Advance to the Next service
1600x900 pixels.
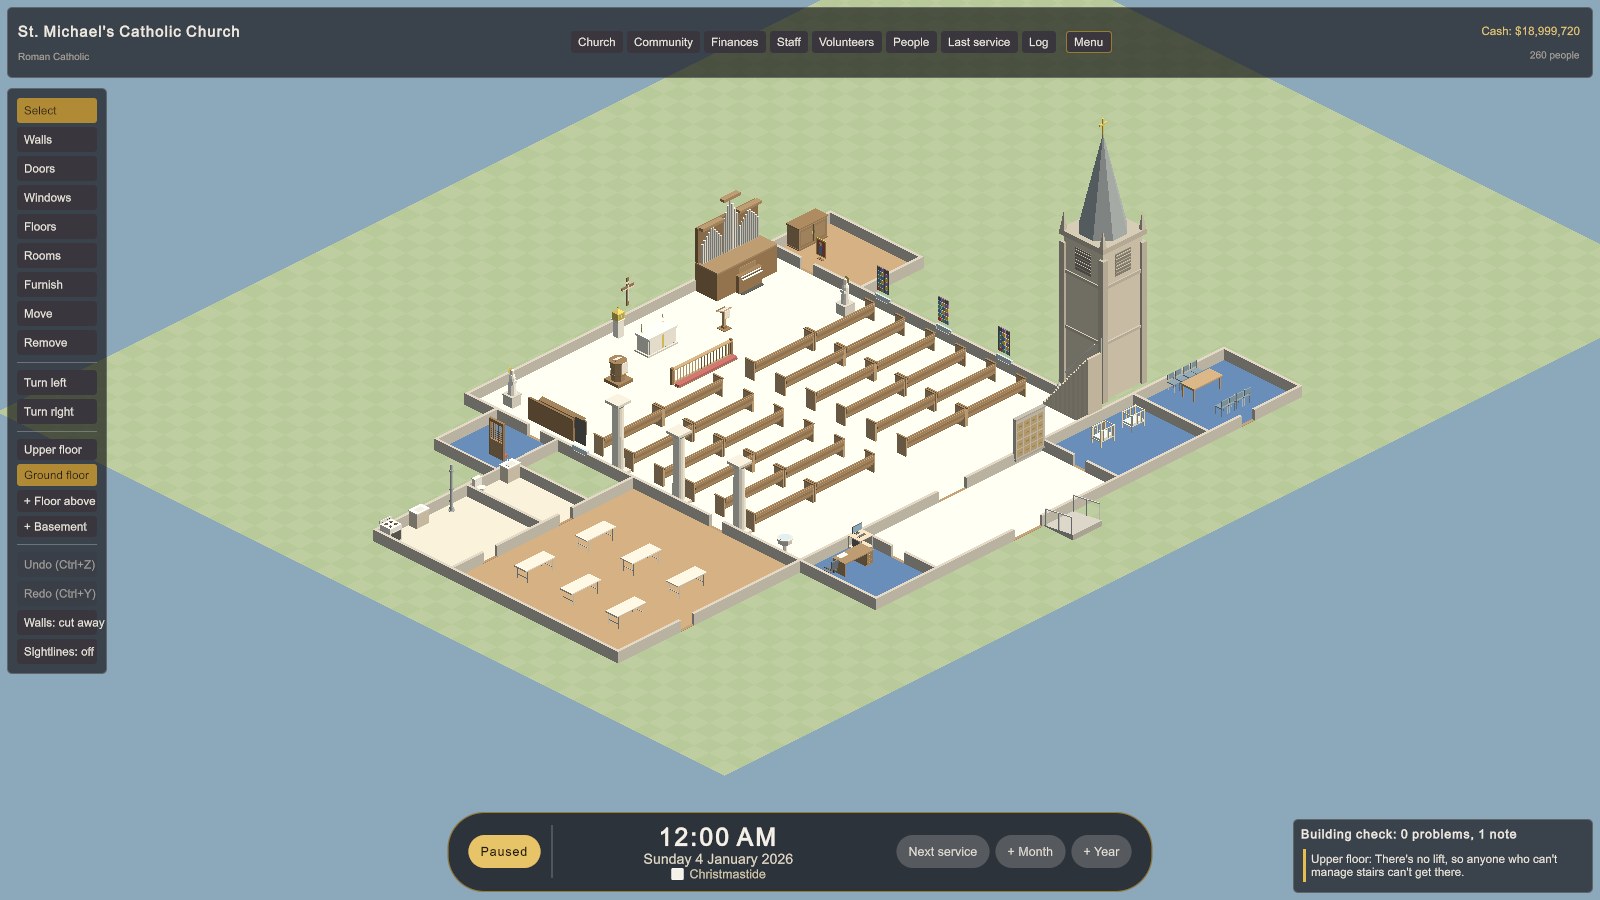[x=943, y=852]
